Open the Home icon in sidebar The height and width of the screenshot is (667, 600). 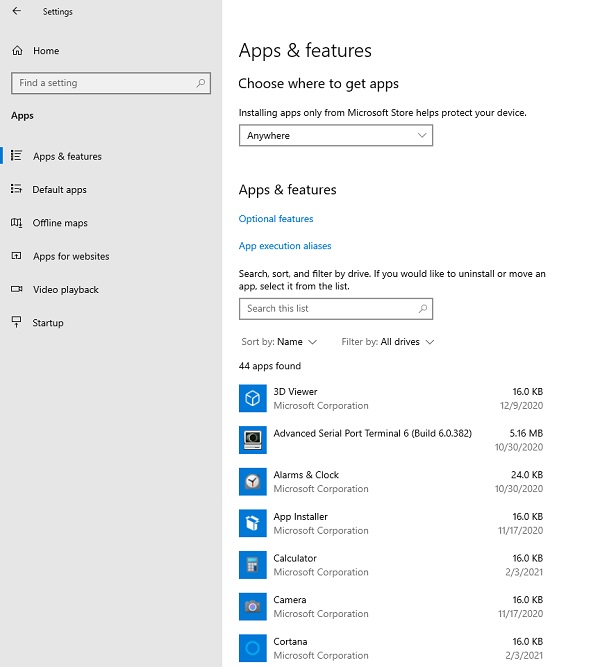pyautogui.click(x=17, y=51)
